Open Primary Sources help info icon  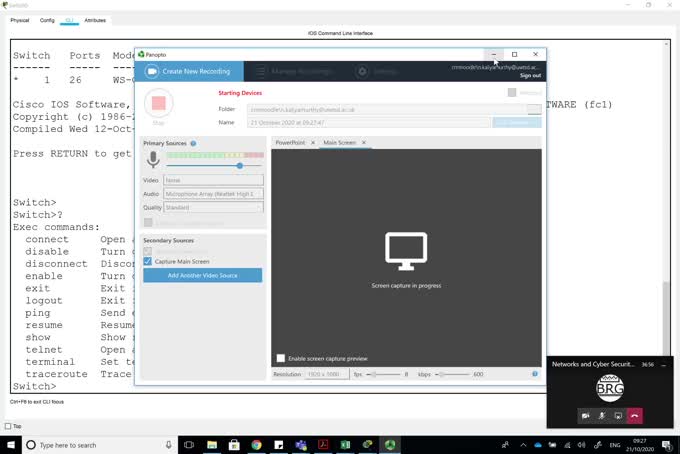coord(193,144)
